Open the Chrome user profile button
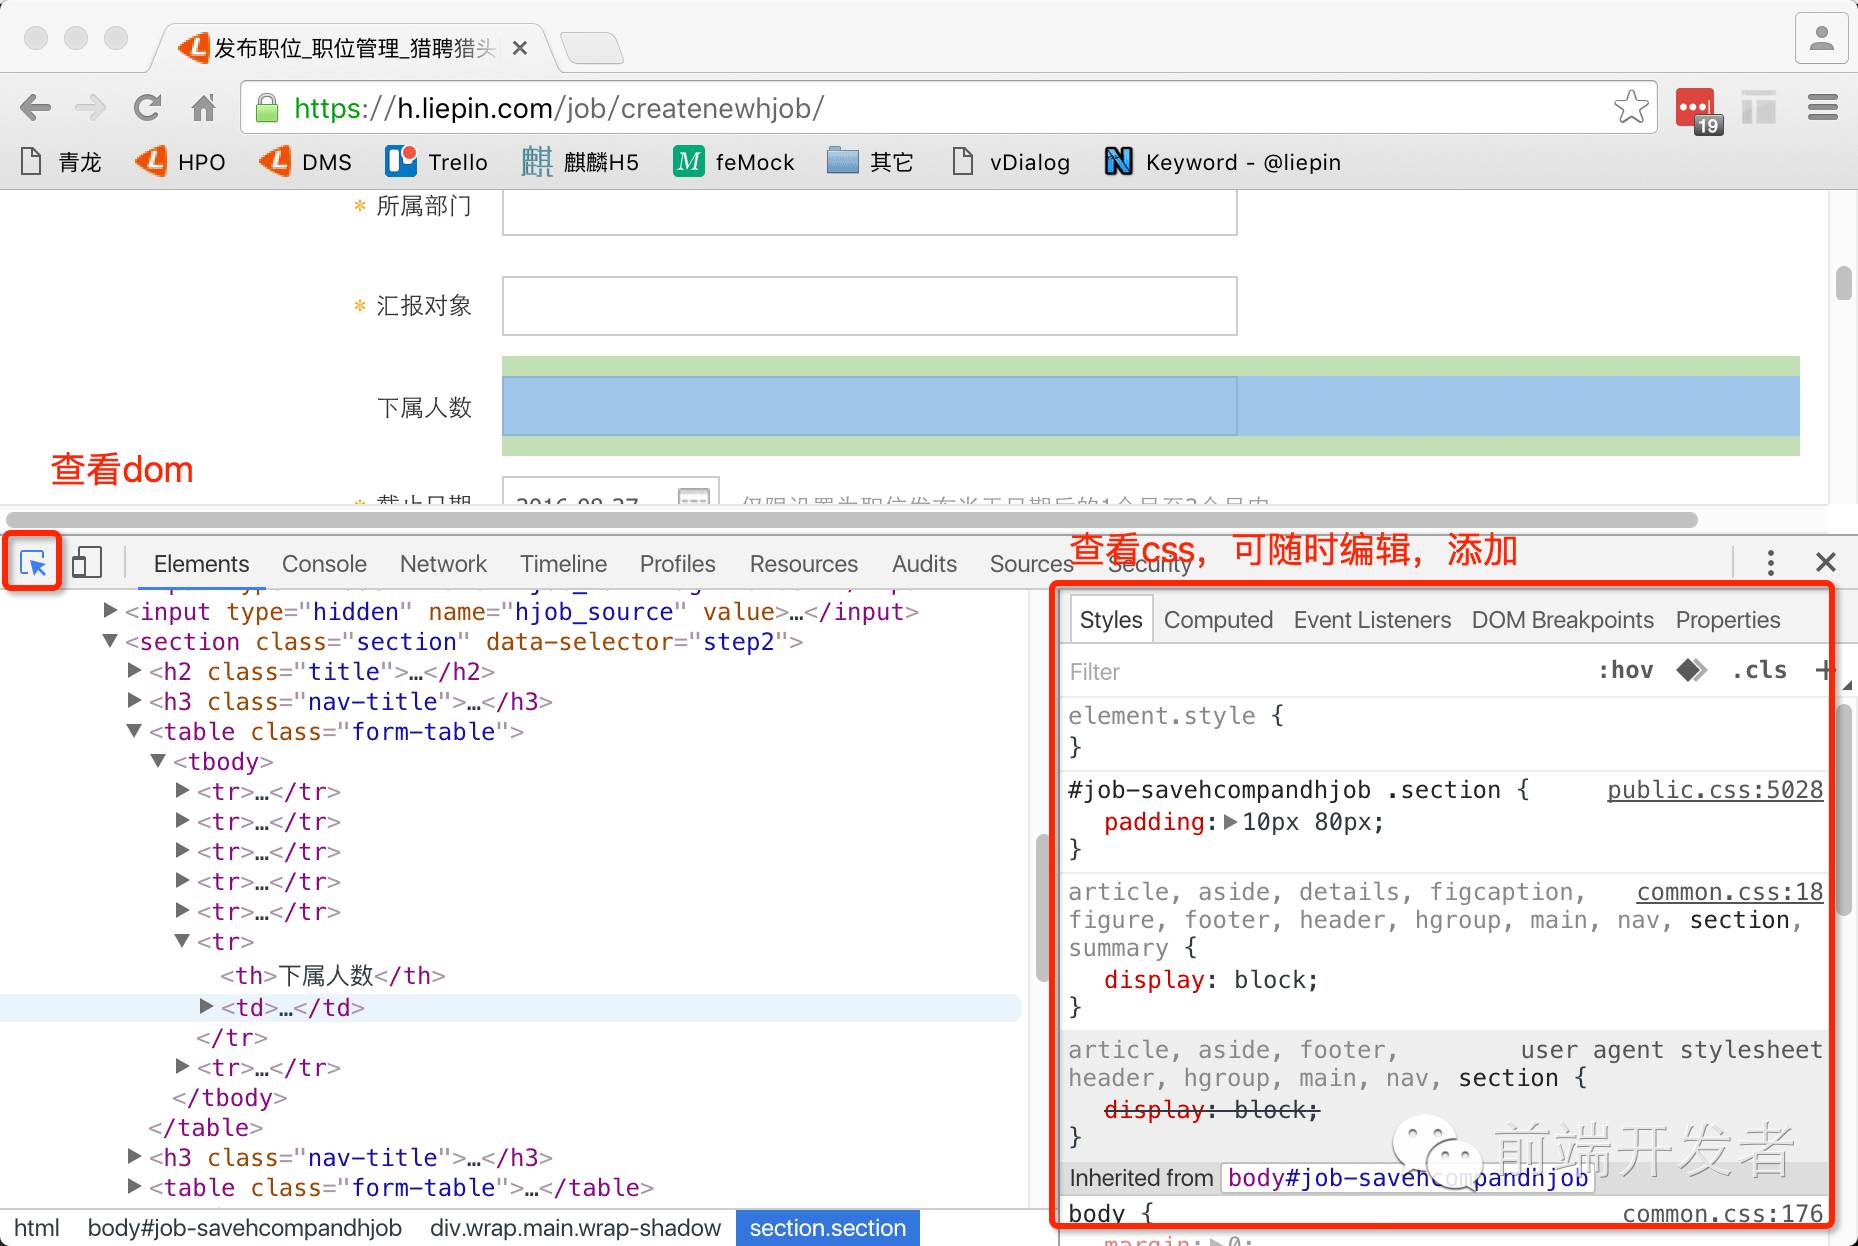 (x=1821, y=38)
